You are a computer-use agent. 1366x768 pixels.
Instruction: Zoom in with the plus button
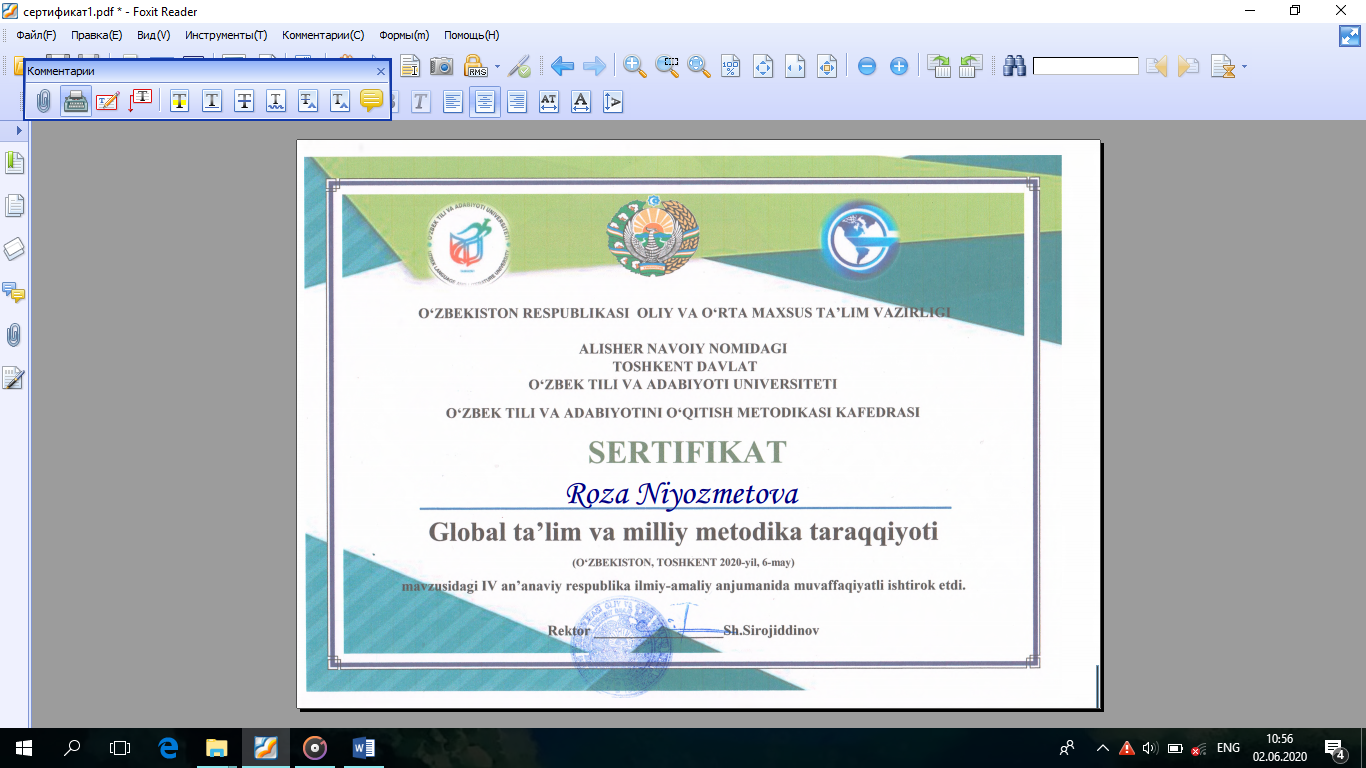coord(899,67)
